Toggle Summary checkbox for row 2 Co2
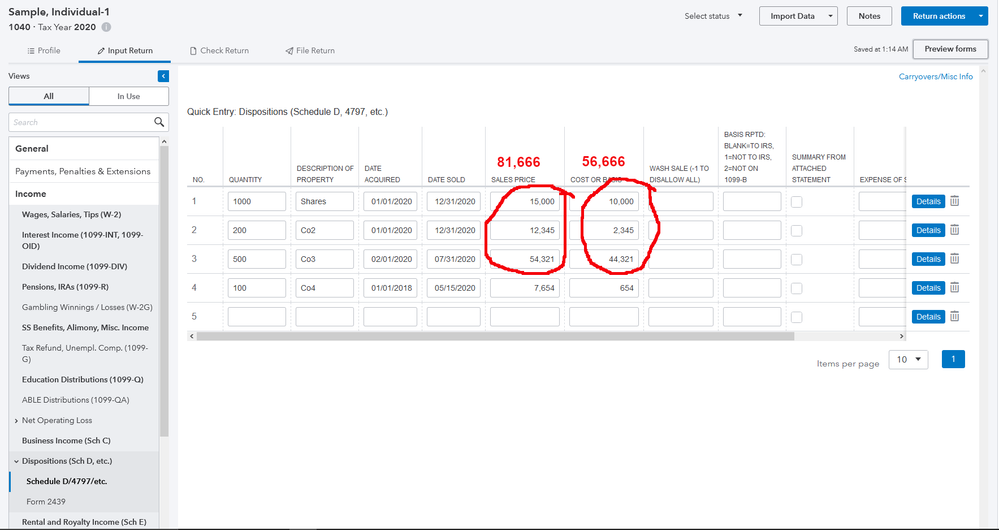 pyautogui.click(x=797, y=231)
